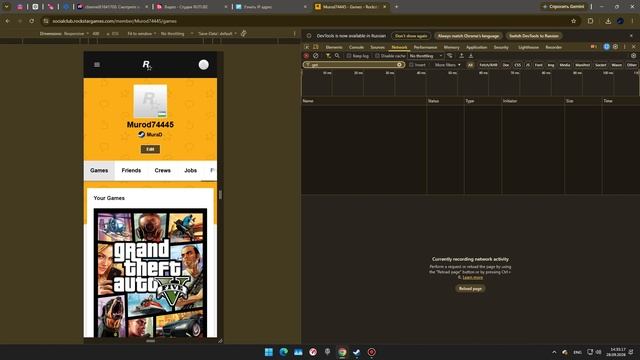The height and width of the screenshot is (360, 640).
Task: Click the Steam icon beside MuraD
Action: [x=141, y=134]
